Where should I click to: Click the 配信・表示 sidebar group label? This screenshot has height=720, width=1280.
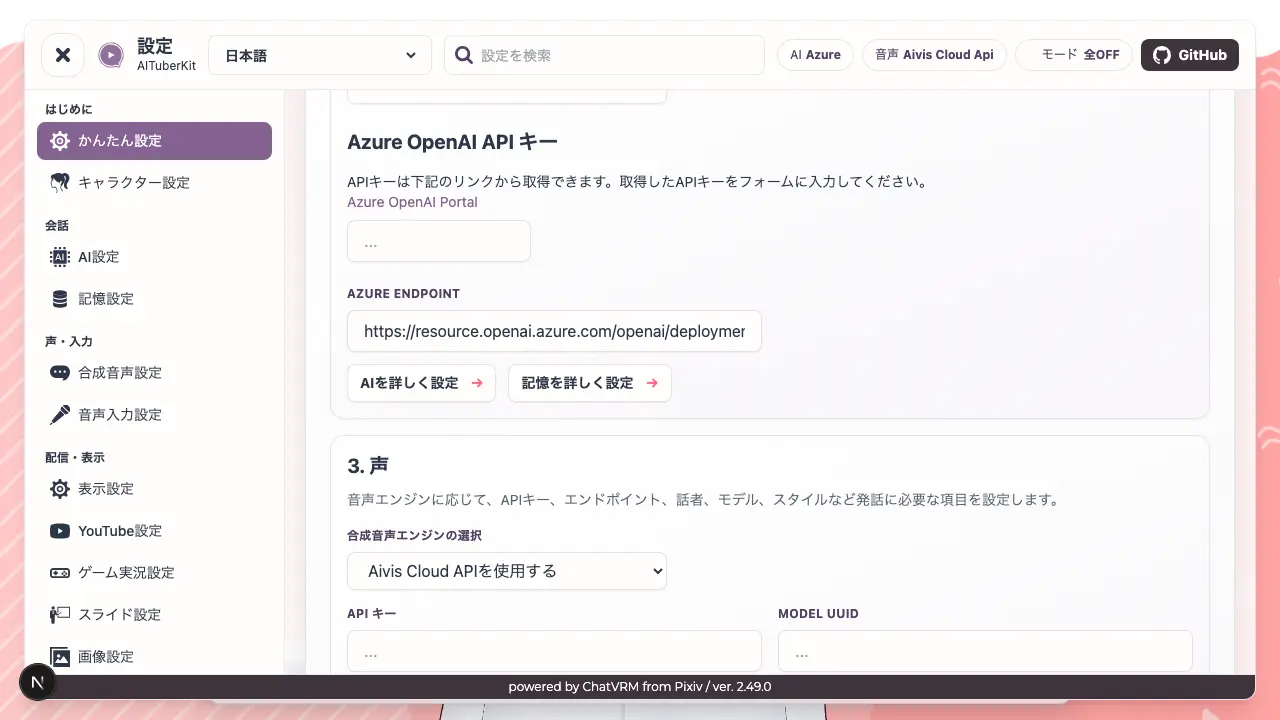pos(75,457)
